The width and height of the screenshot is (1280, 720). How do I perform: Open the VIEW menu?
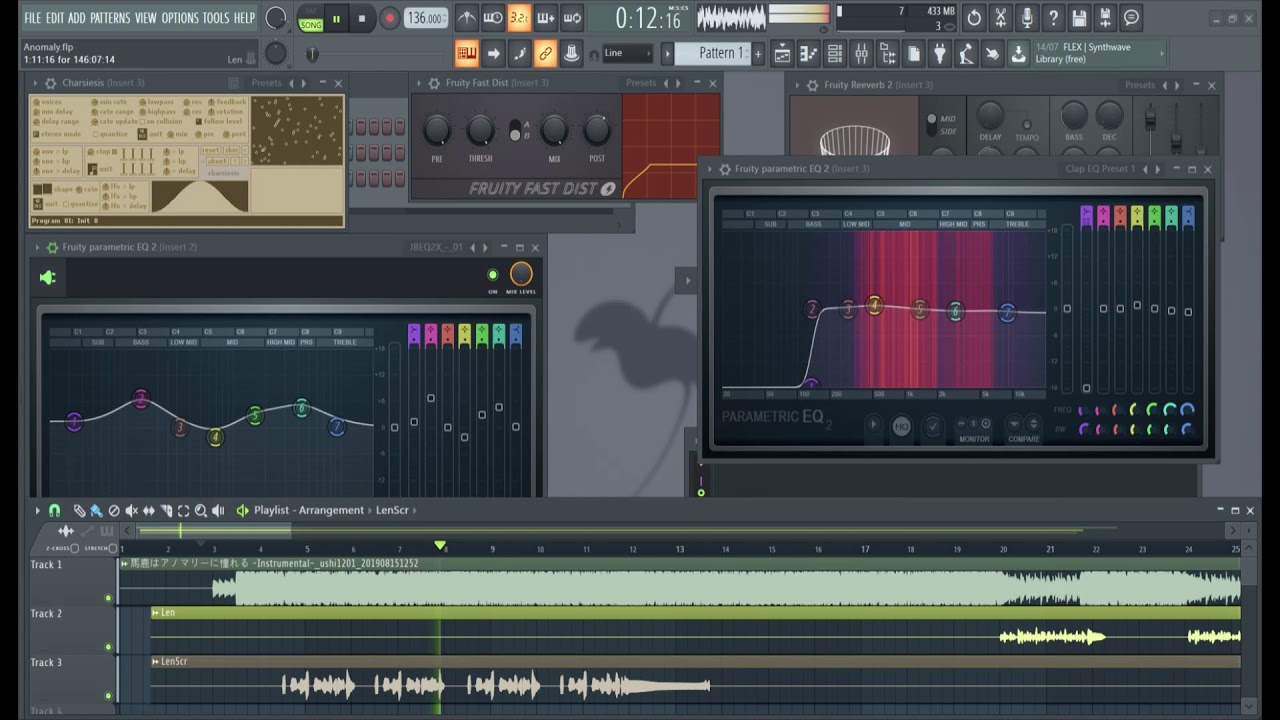pos(146,18)
